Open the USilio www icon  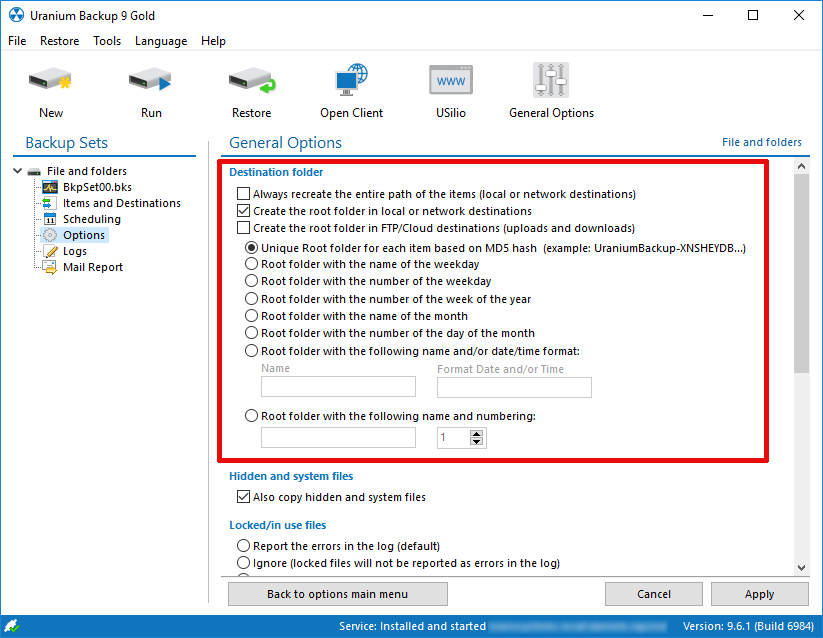451,81
